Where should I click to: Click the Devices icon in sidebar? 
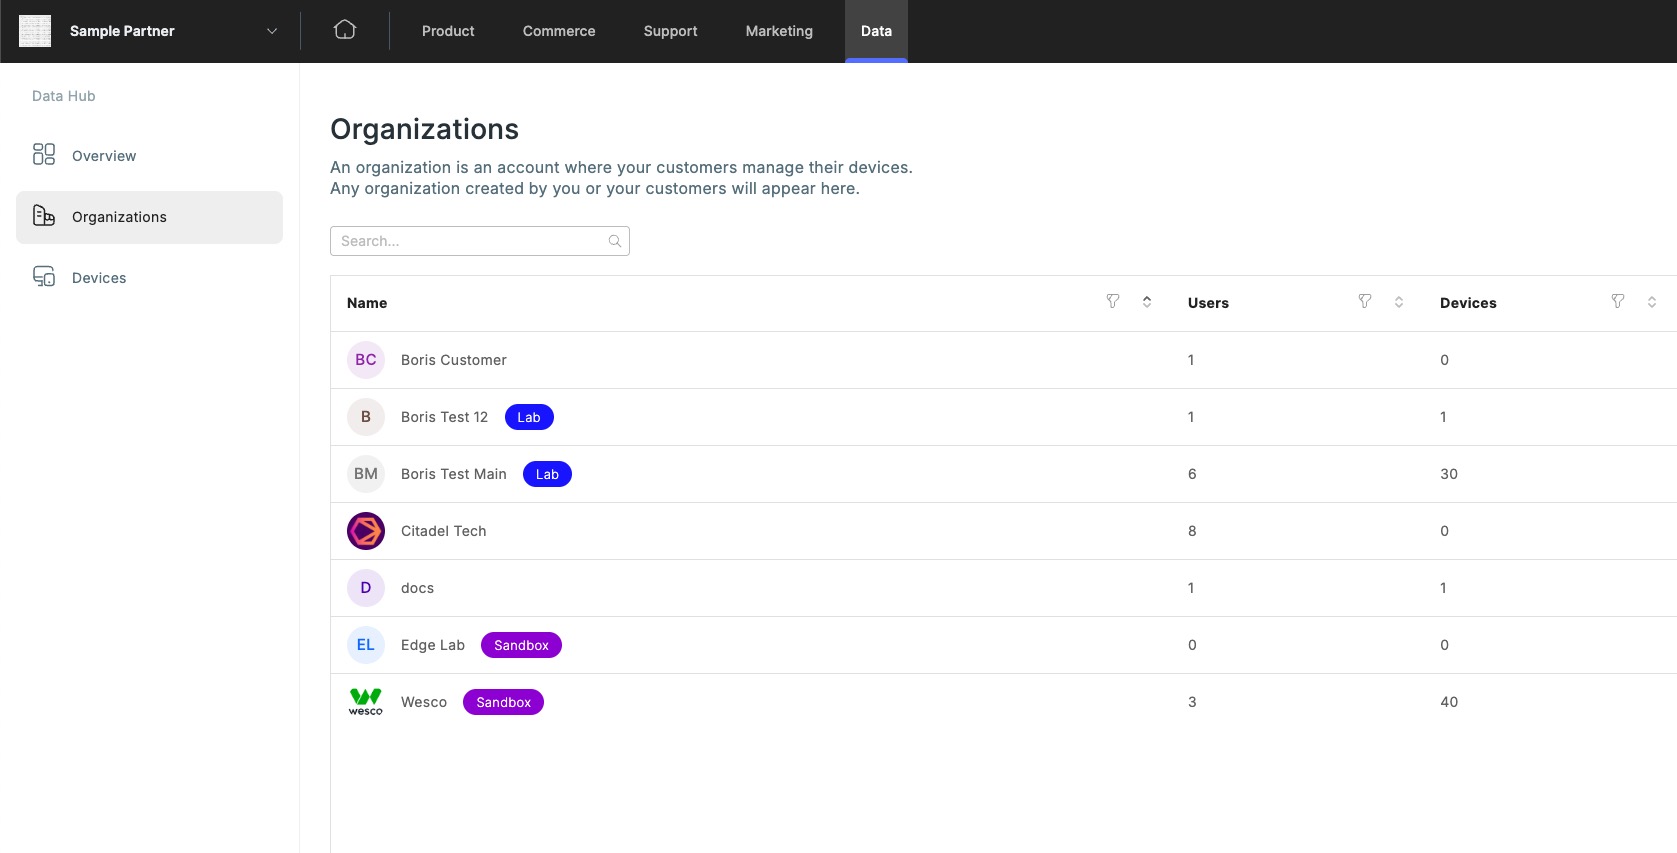pyautogui.click(x=44, y=276)
